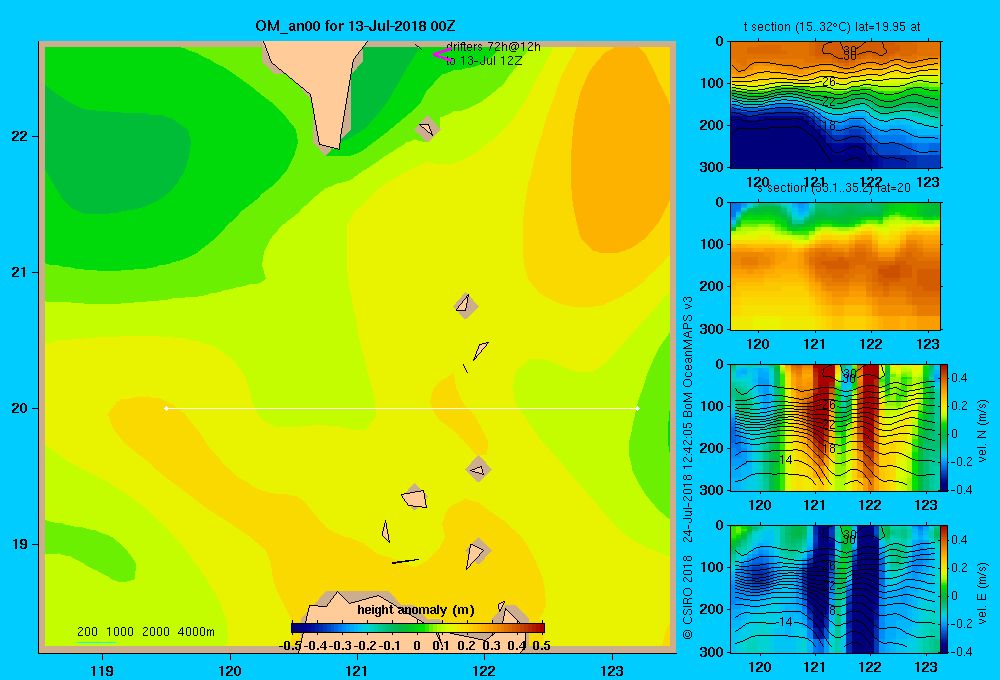1000x680 pixels.
Task: Click the -0.5 tick on height anomaly scale
Action: [290, 646]
